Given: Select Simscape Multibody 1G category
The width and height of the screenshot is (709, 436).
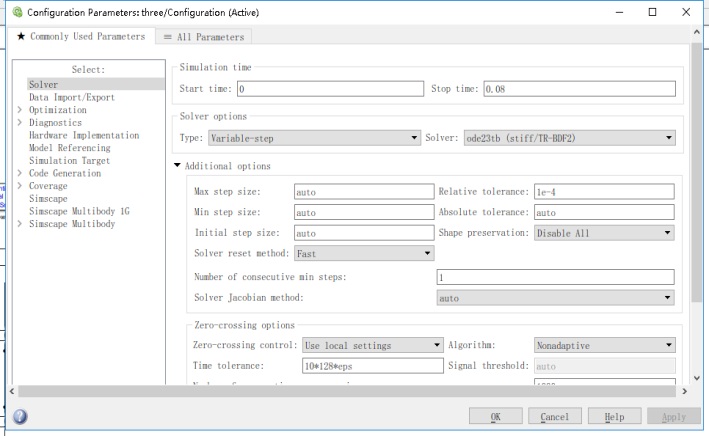Looking at the screenshot, I should (79, 211).
